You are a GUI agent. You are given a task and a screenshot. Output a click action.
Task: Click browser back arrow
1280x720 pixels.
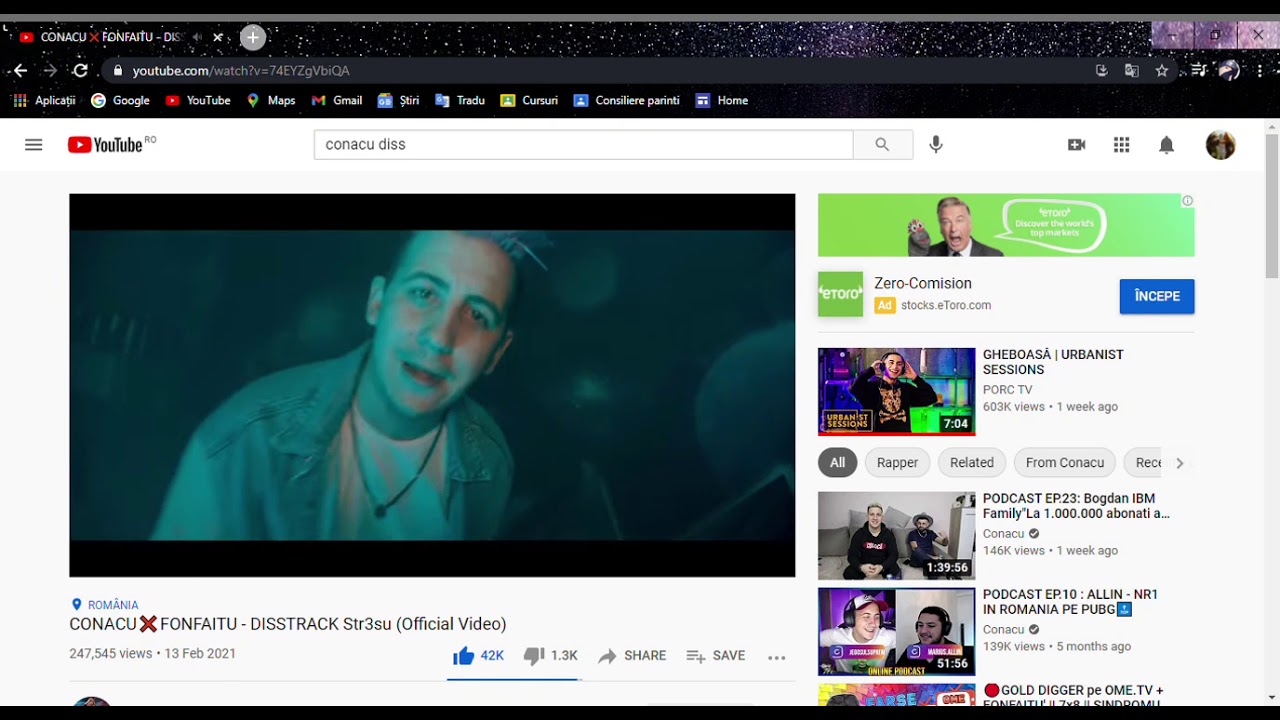coord(20,71)
